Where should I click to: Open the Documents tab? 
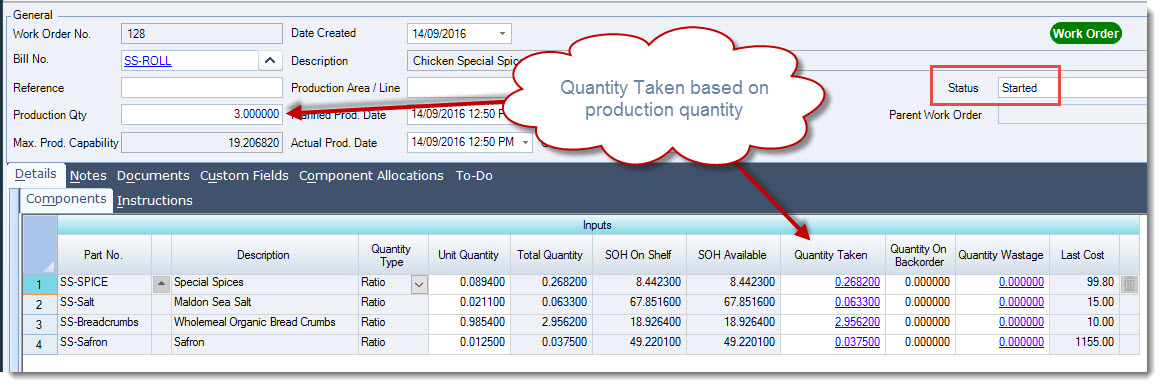tap(153, 176)
